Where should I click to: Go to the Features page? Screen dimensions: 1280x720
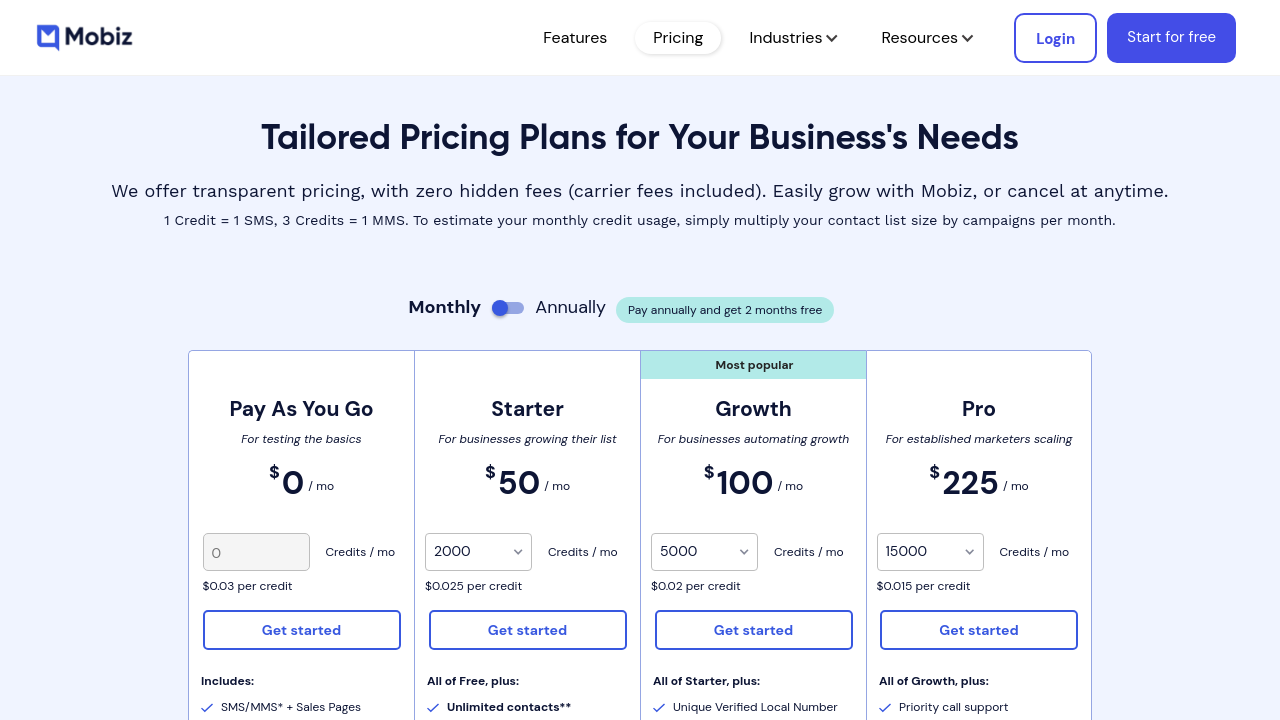(575, 38)
